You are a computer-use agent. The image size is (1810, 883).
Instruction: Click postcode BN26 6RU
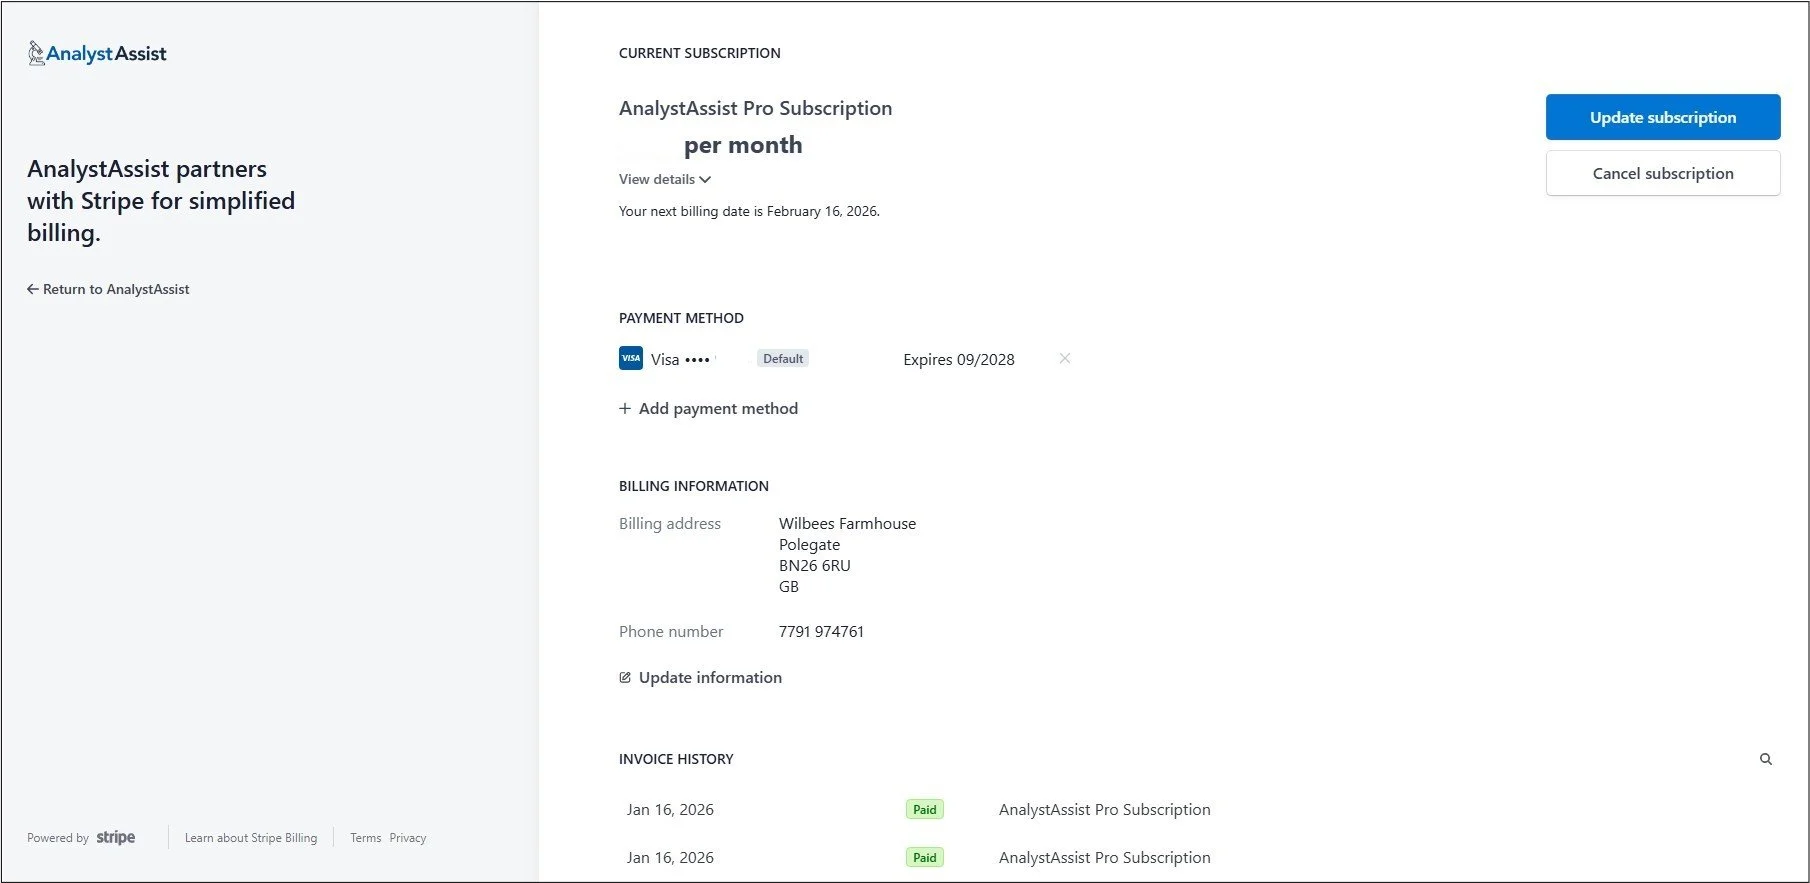(x=815, y=565)
